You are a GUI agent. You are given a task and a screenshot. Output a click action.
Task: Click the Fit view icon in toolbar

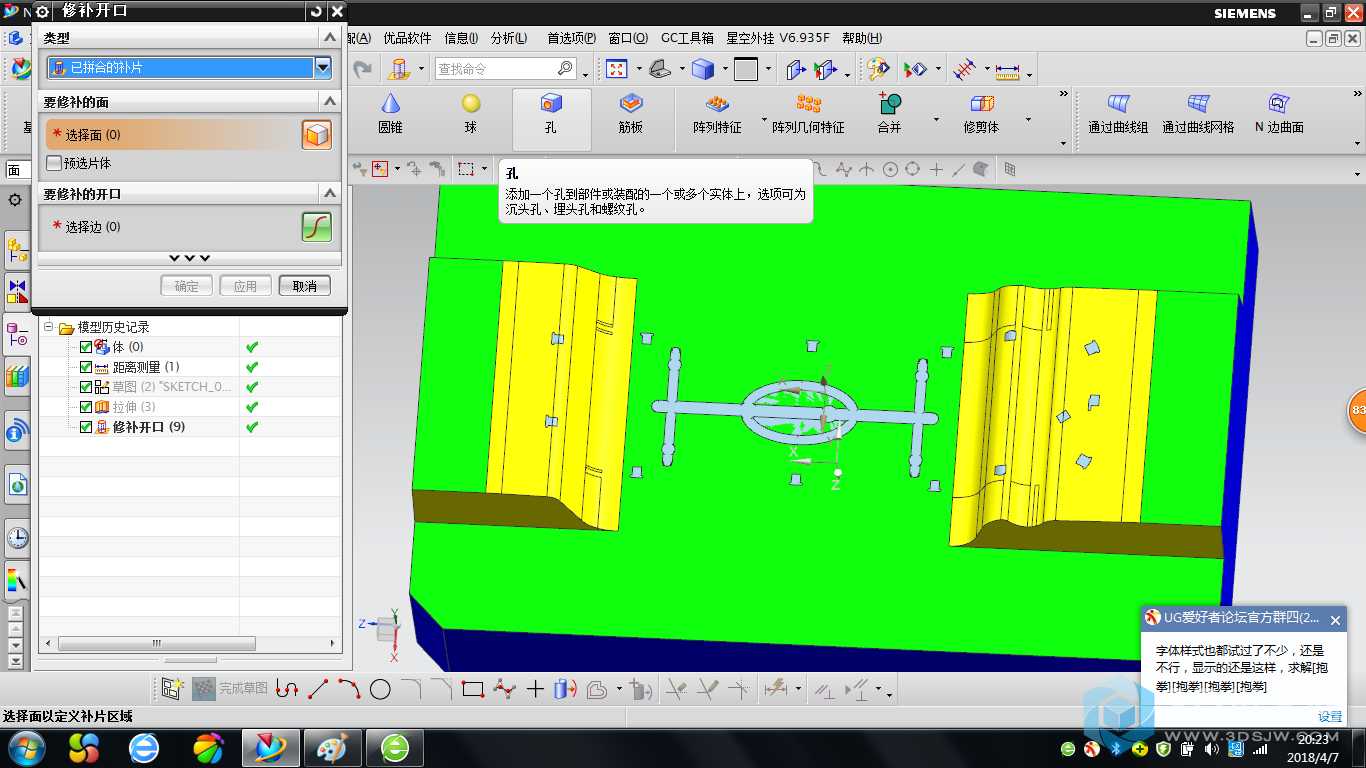(x=616, y=69)
